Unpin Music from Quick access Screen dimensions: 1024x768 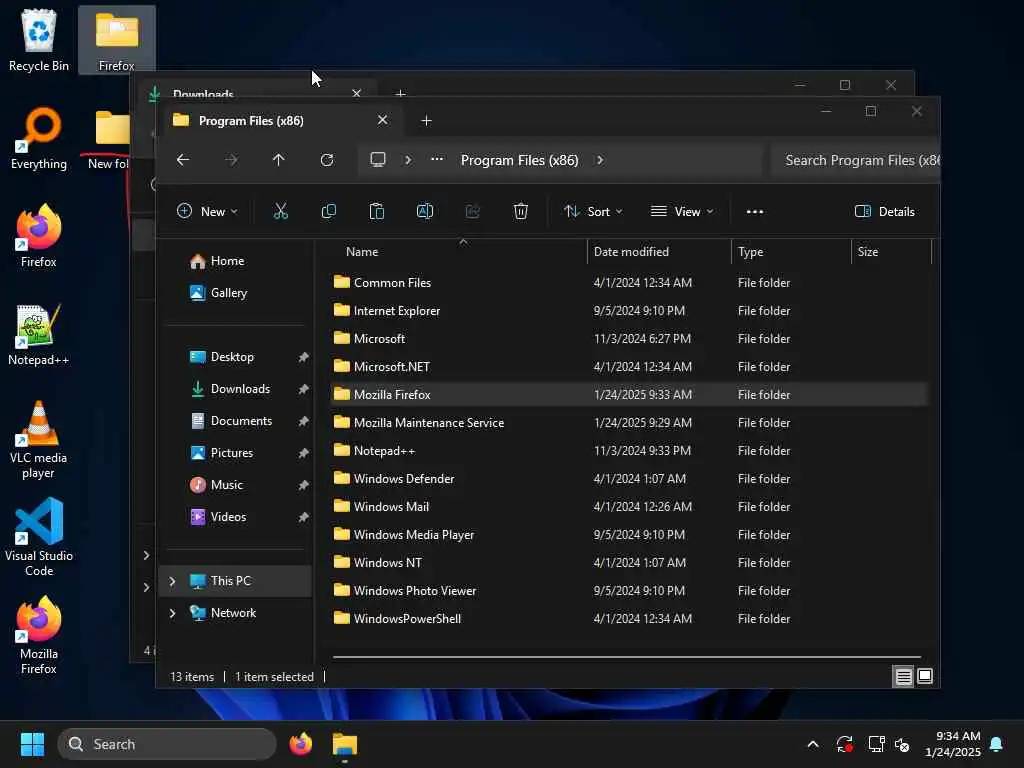303,485
